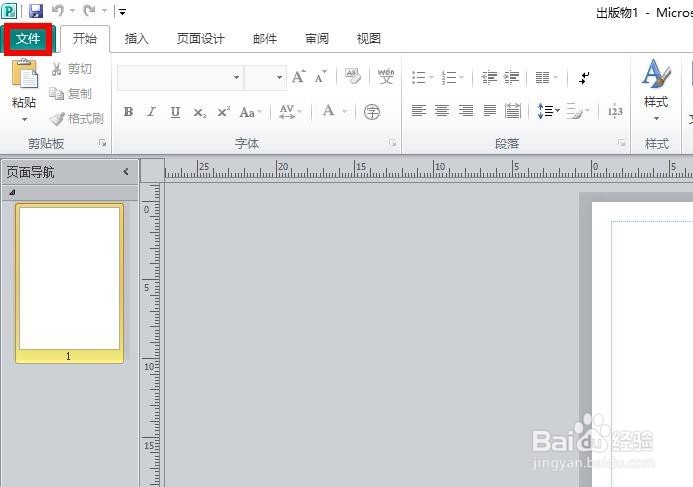Click the Clear Formatting icon
This screenshot has width=693, height=487.
pyautogui.click(x=353, y=77)
